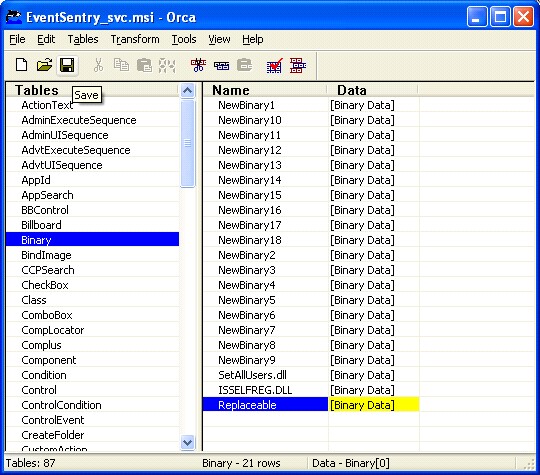
Task: Open the File menu
Action: coord(17,39)
